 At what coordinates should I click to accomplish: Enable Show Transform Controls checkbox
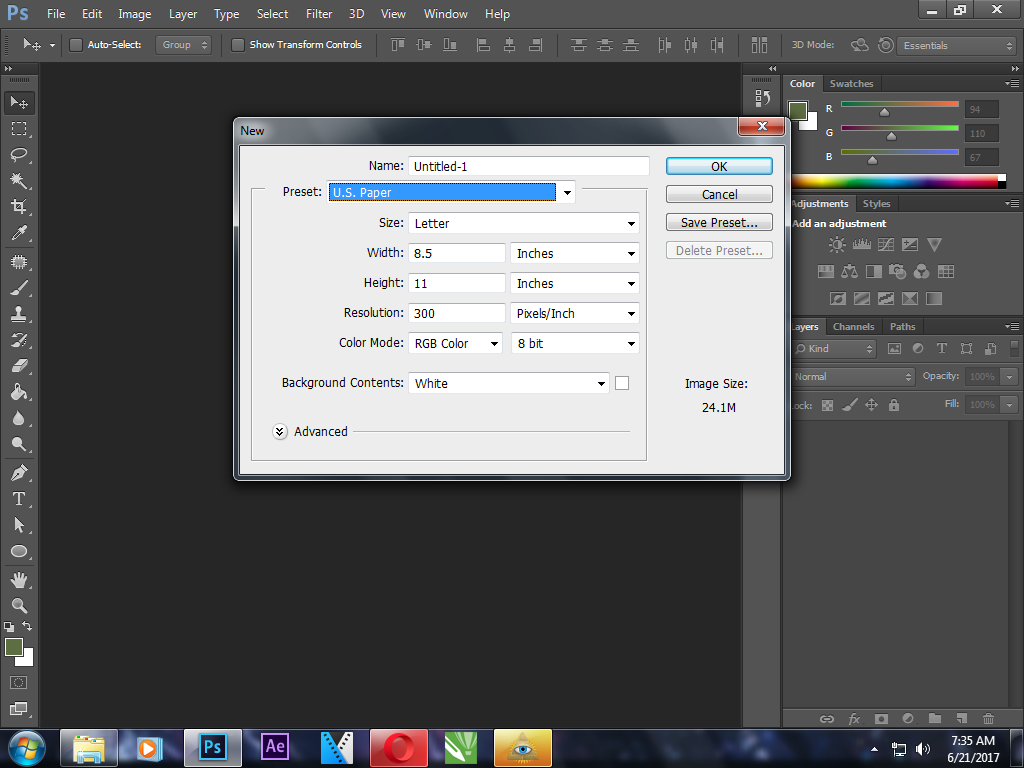coord(238,45)
